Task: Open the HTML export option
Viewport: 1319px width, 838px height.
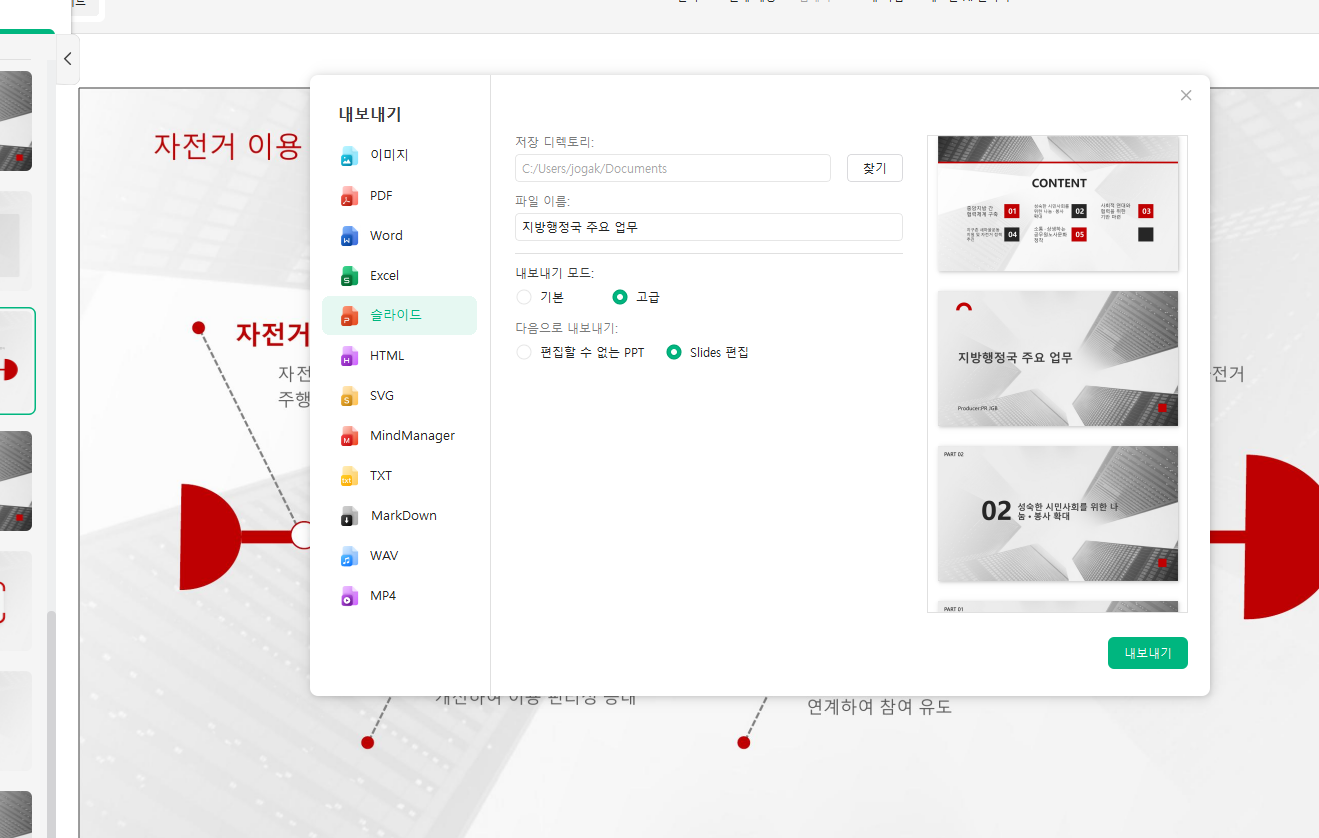Action: pos(399,356)
